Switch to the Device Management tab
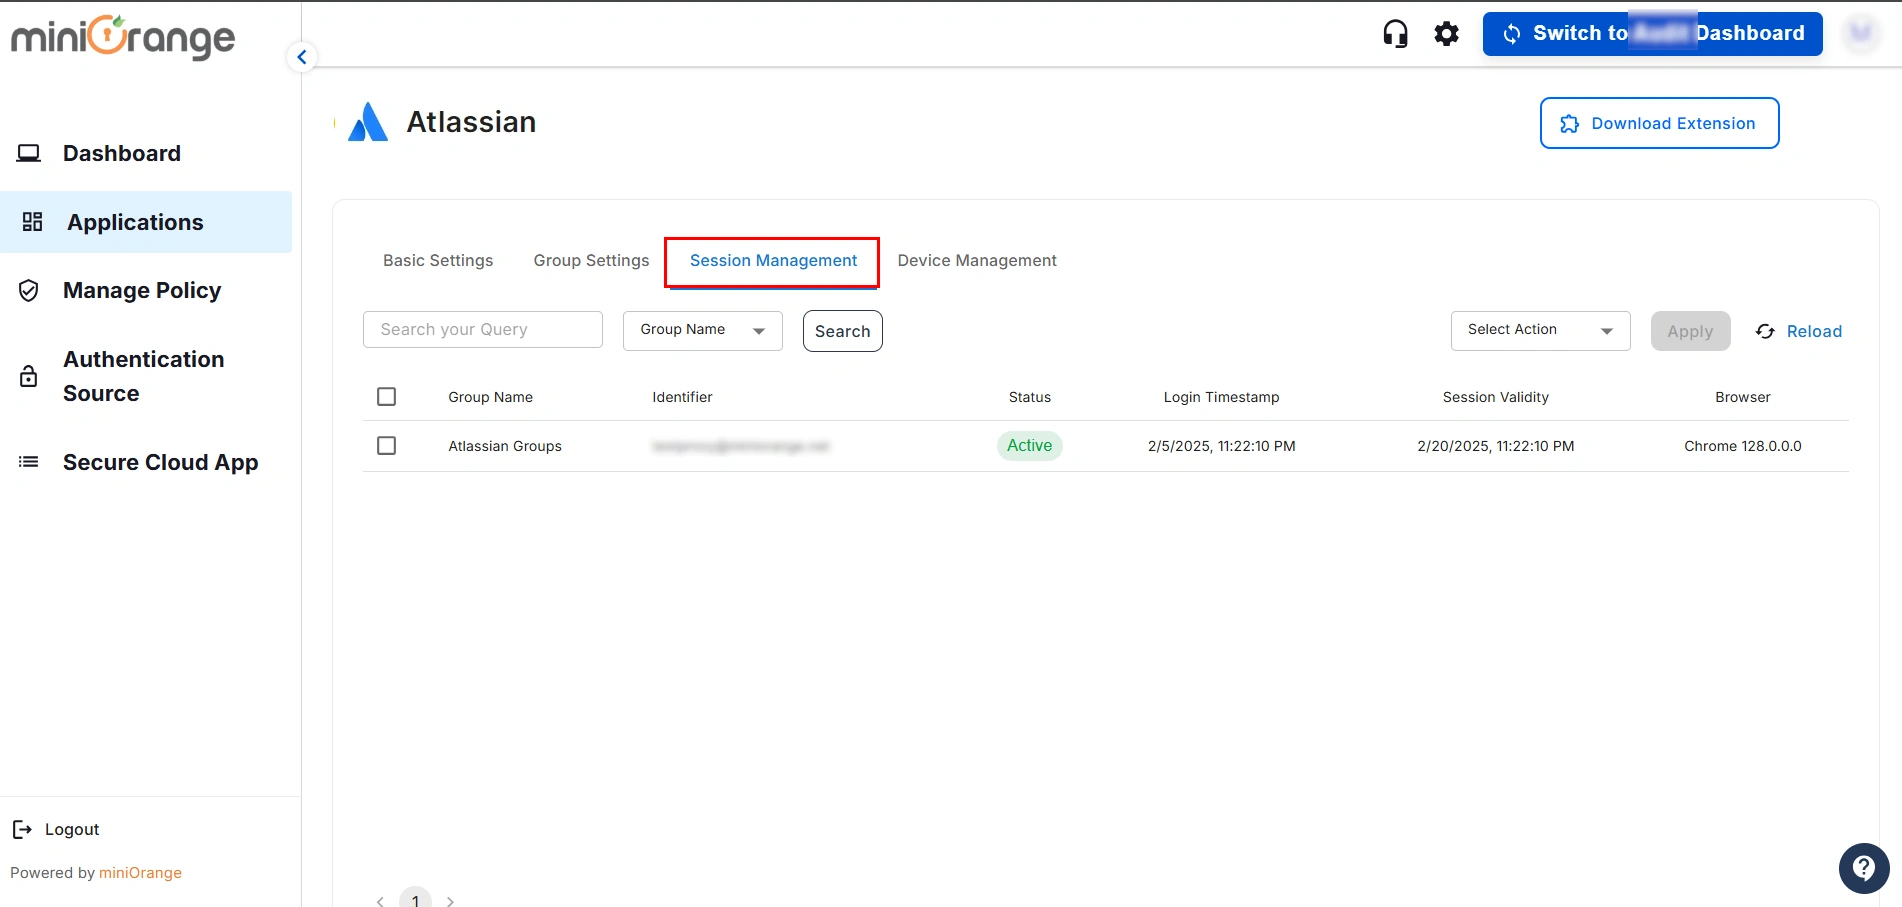This screenshot has height=907, width=1902. tap(976, 260)
